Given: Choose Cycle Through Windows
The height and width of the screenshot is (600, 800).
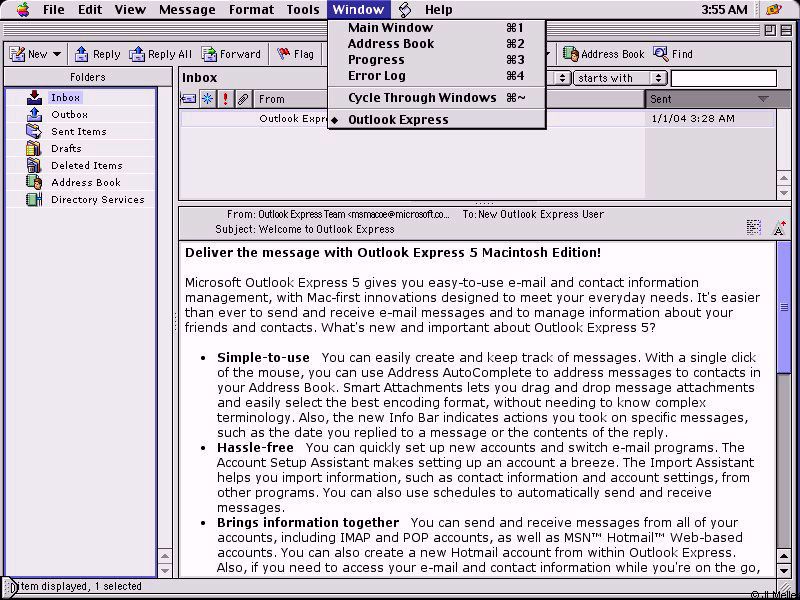Looking at the screenshot, I should click(437, 97).
